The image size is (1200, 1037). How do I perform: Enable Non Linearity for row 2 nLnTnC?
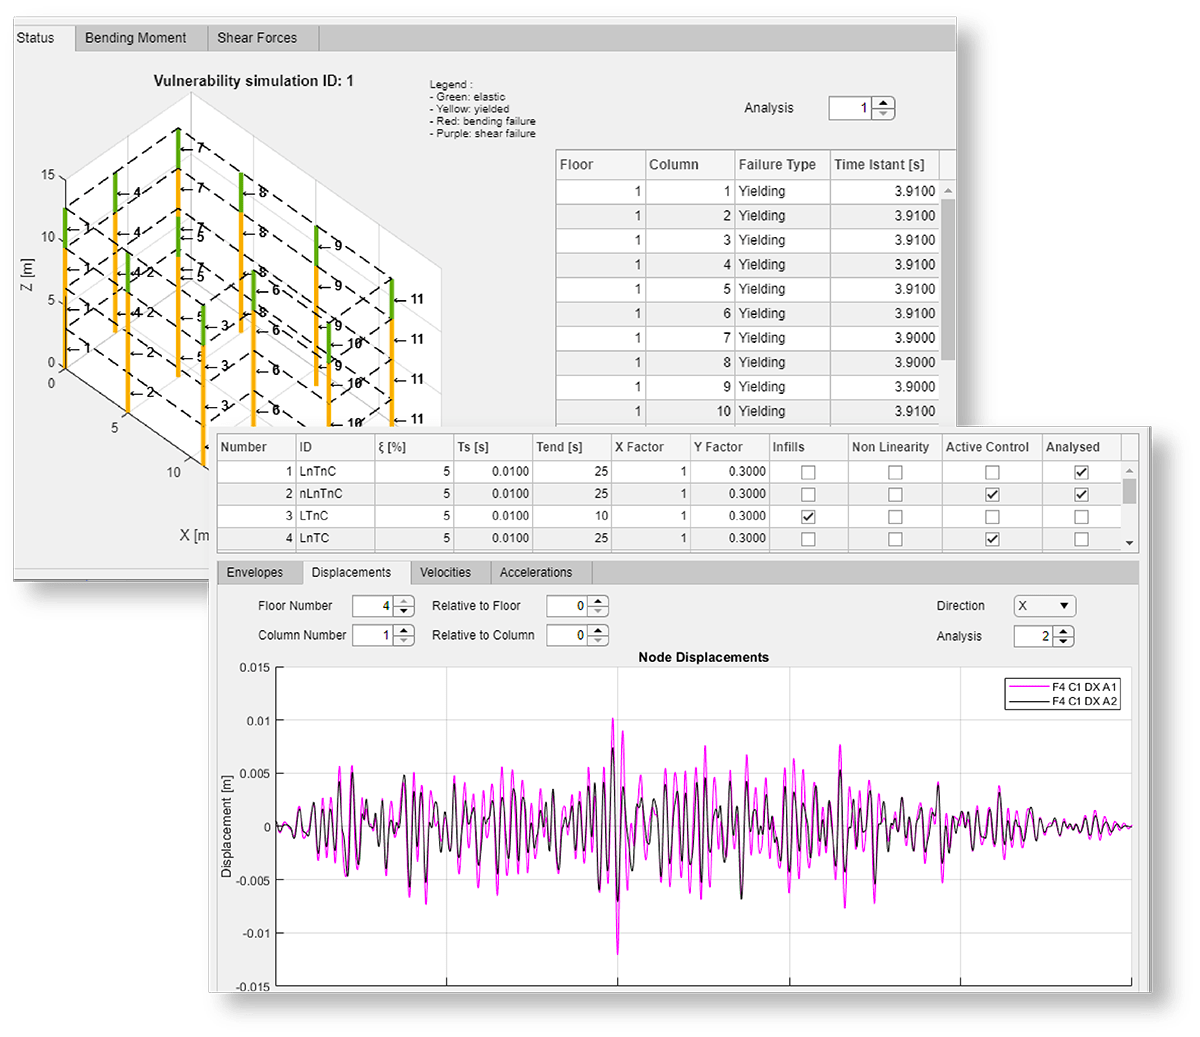coord(895,494)
